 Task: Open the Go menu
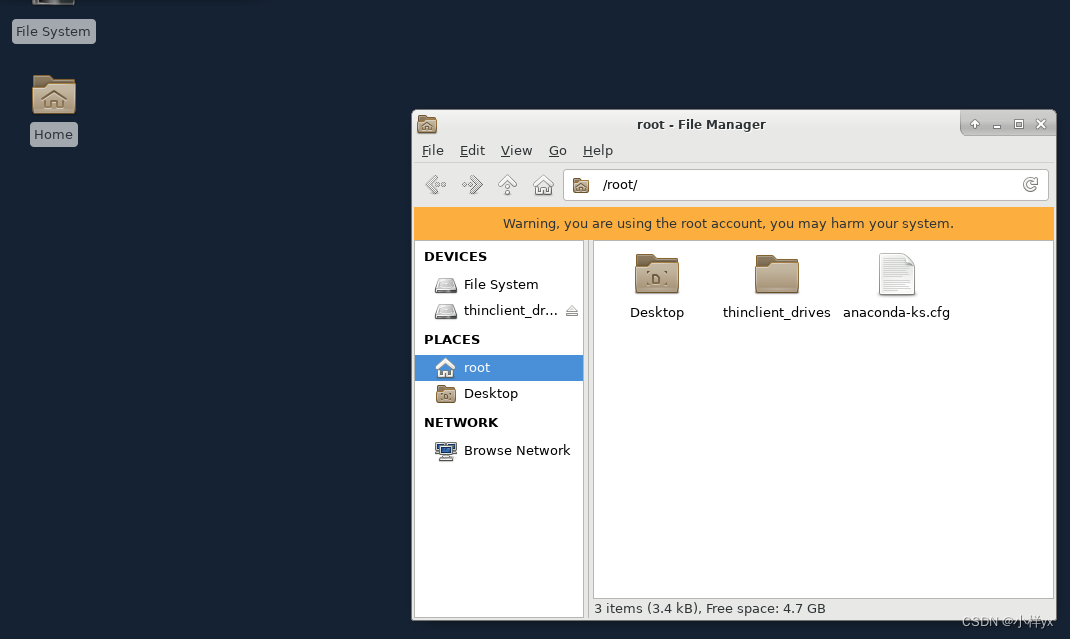[558, 150]
